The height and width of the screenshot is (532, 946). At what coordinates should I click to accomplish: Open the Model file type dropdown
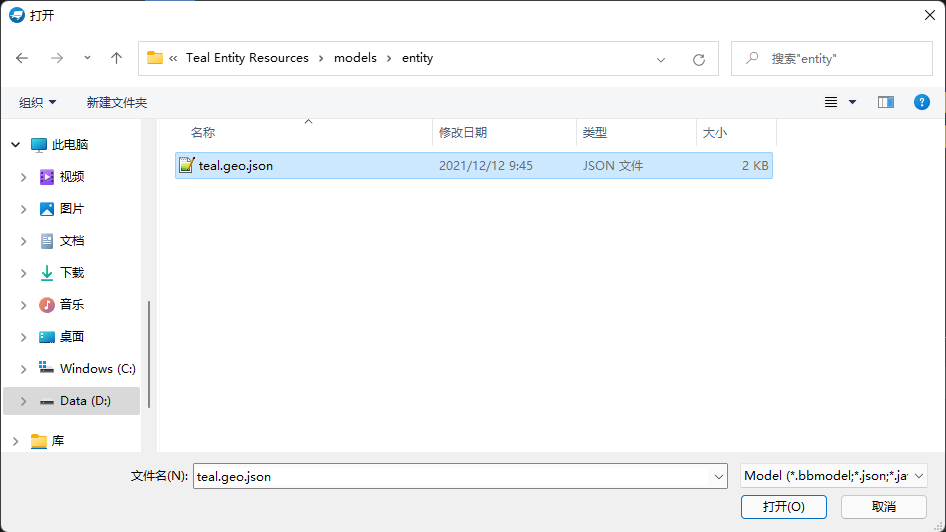(834, 476)
